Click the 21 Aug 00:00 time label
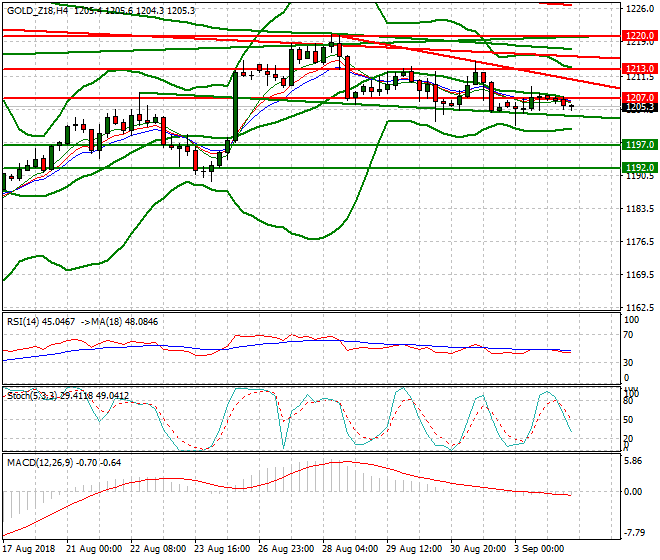The height and width of the screenshot is (560, 660). click(94, 549)
